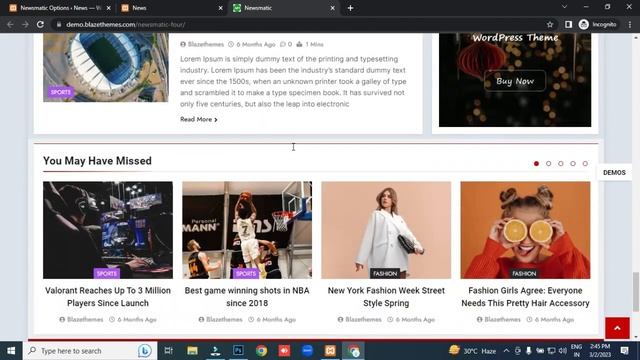
Task: Open New York Fashion Week image
Action: 386,230
